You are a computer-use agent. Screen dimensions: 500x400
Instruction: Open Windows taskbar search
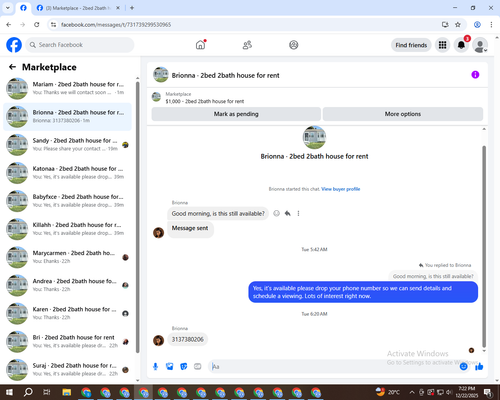28,392
